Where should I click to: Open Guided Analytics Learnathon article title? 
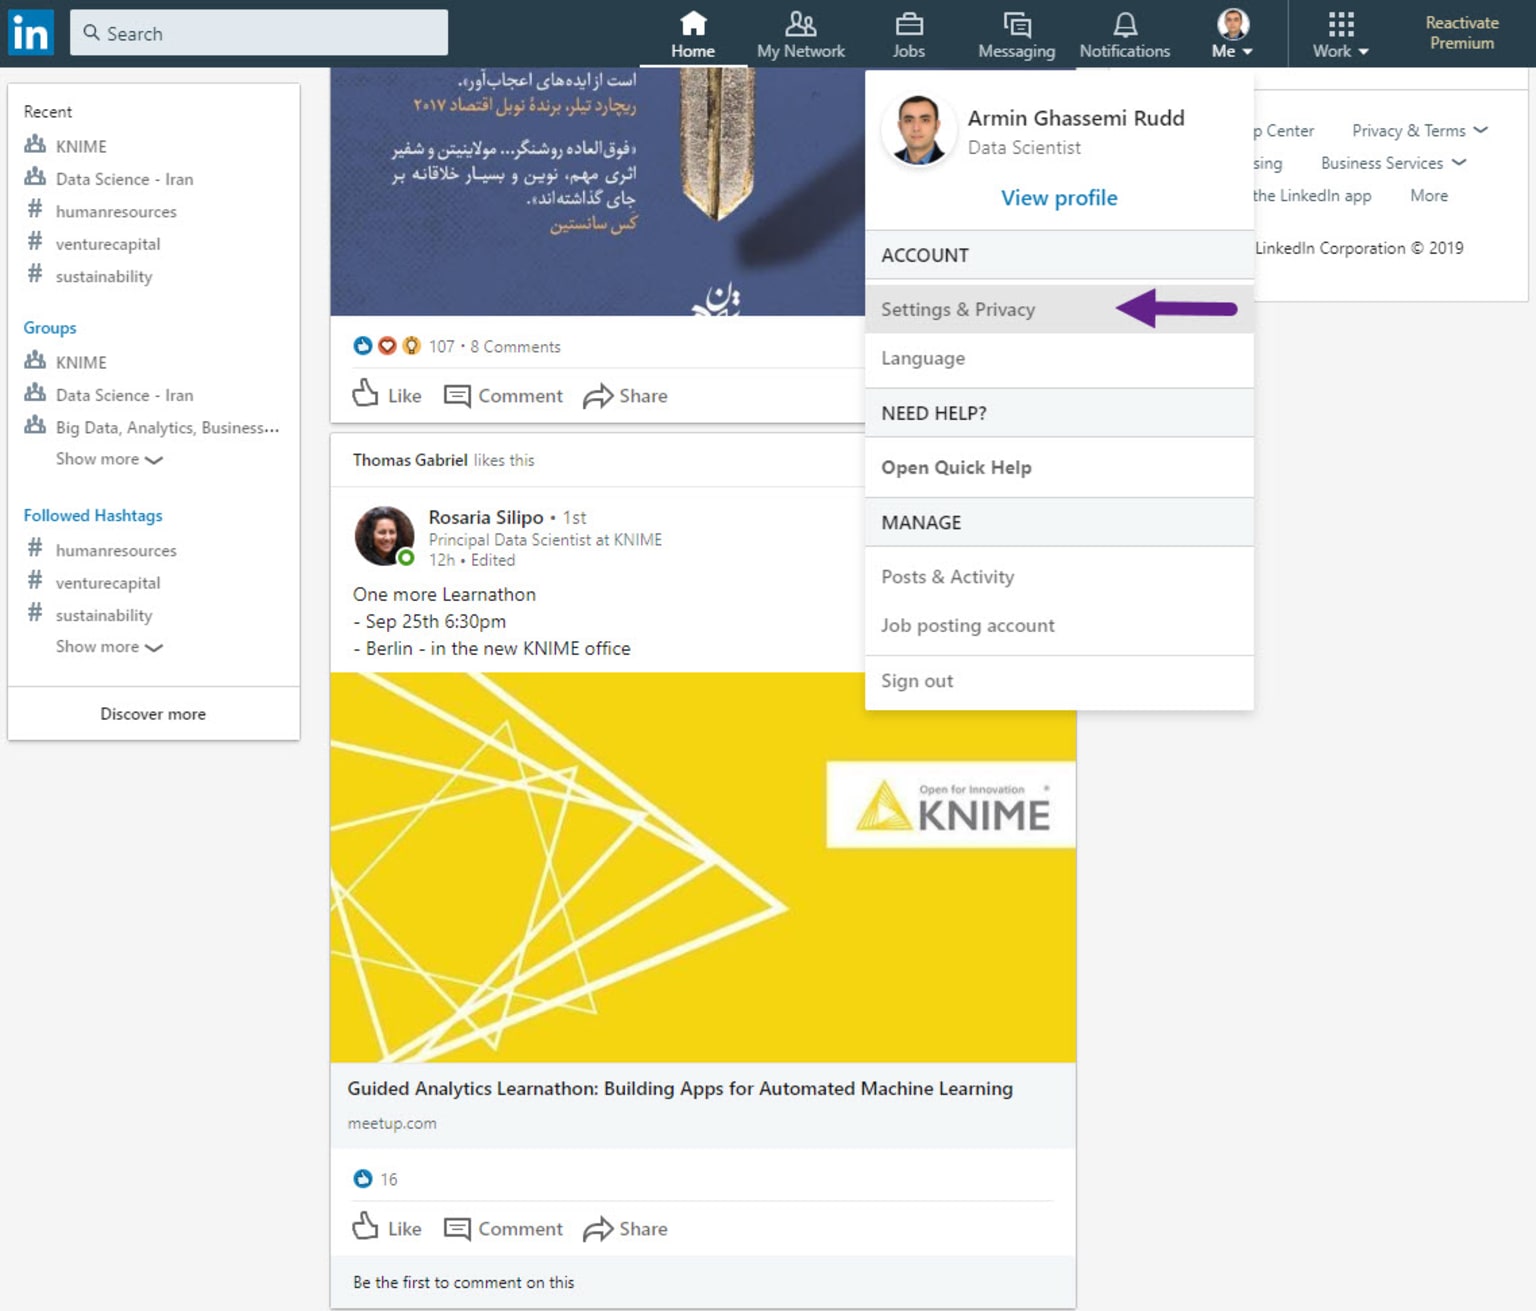(x=680, y=1088)
